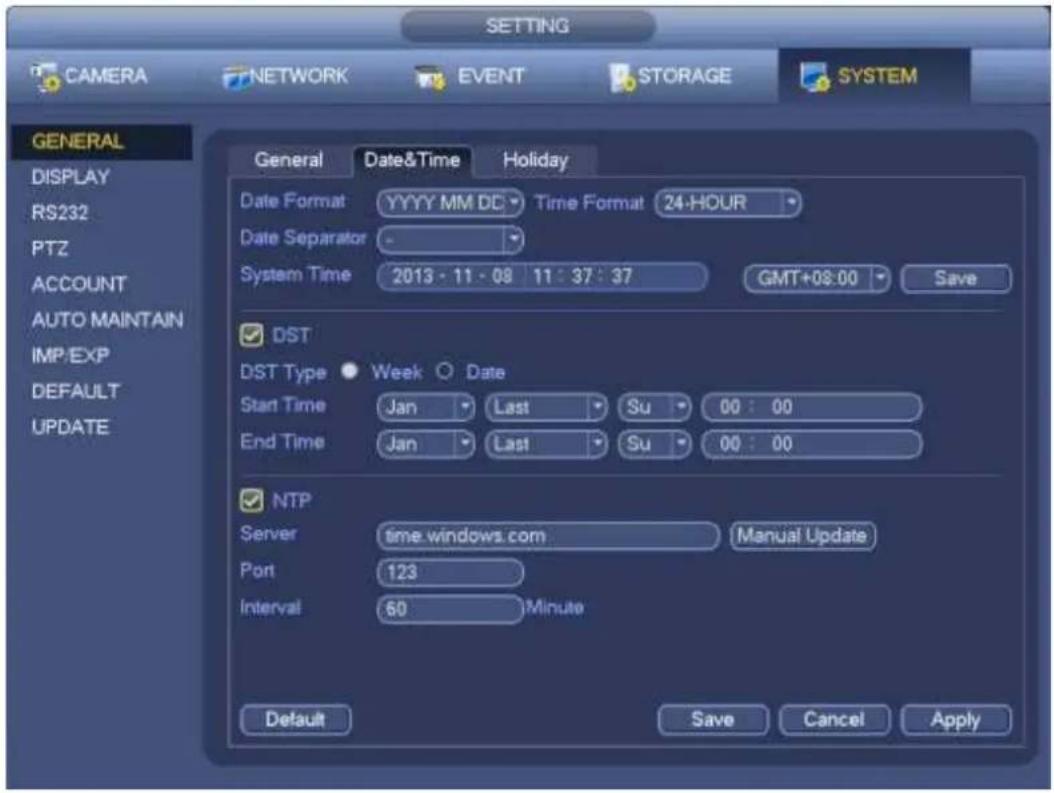1054x793 pixels.
Task: Open Start Time month dropdown
Action: (x=425, y=407)
